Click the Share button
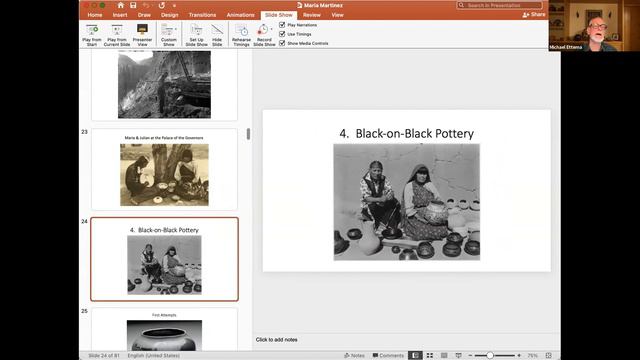This screenshot has width=640, height=360. tap(533, 15)
